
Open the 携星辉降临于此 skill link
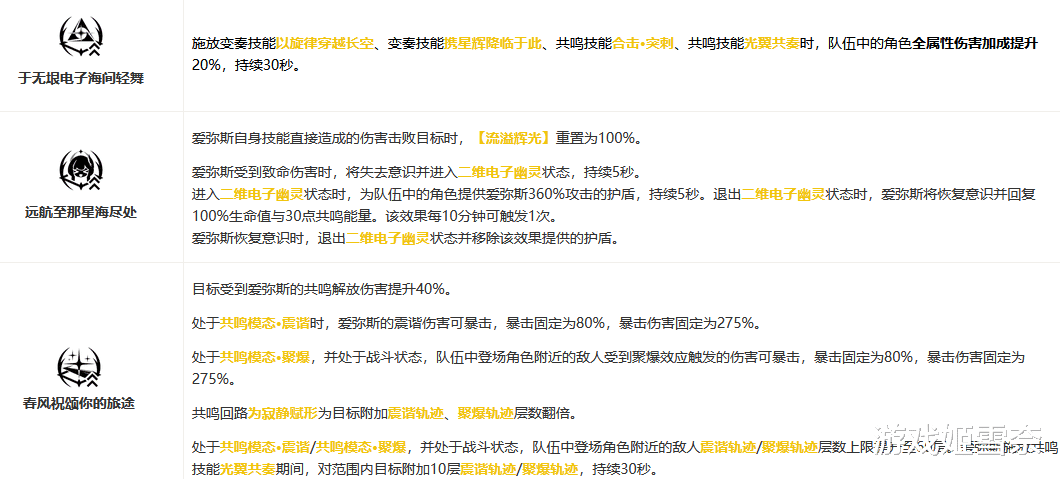(x=493, y=44)
